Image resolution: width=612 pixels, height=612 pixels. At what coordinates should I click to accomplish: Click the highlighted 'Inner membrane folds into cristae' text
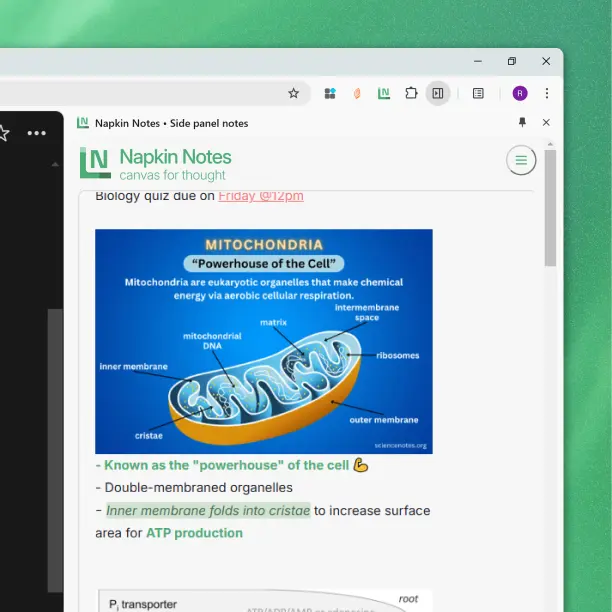pos(208,510)
